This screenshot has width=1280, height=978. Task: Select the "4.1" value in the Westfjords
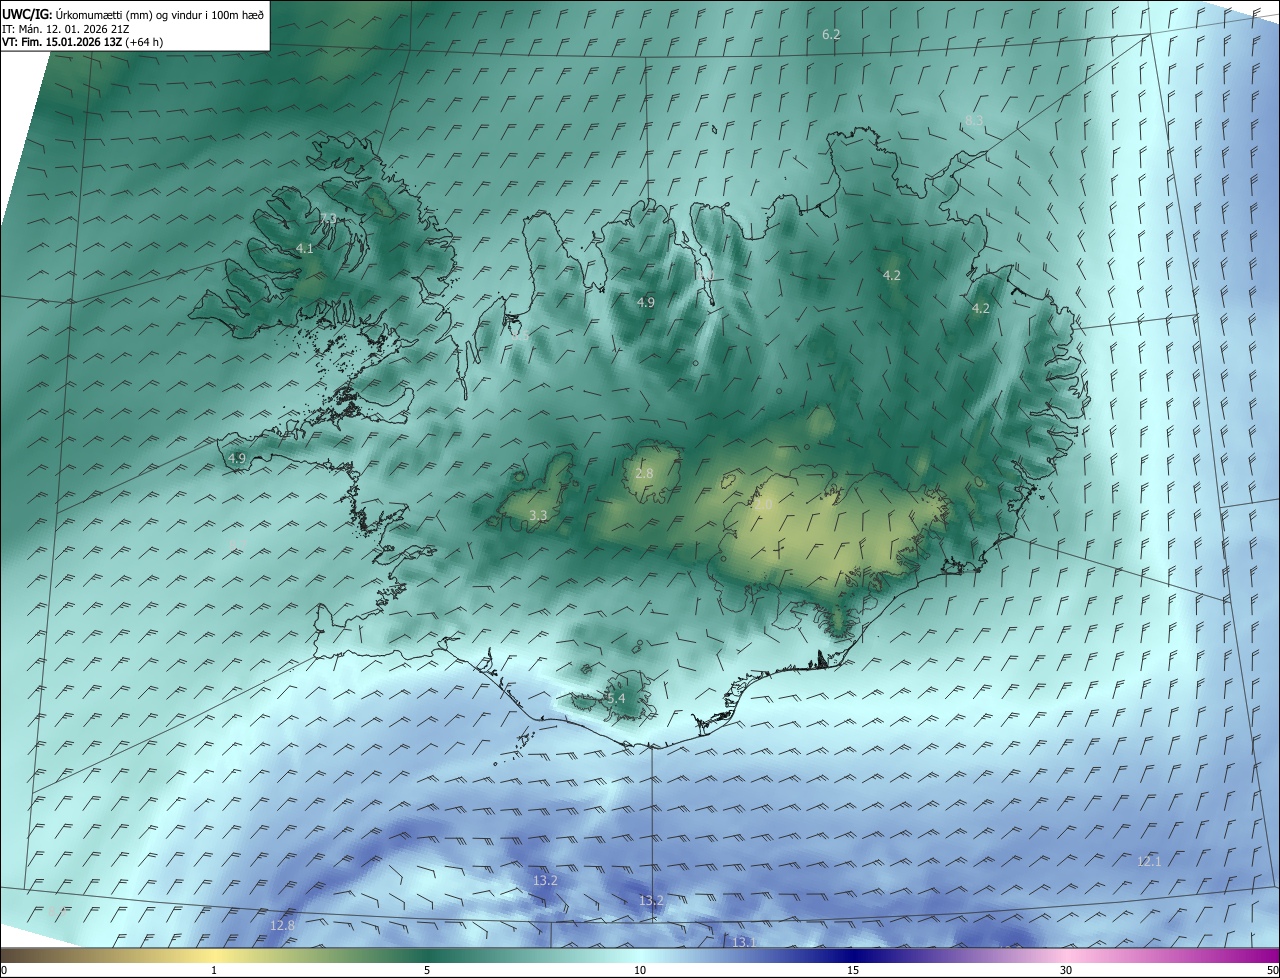point(305,248)
